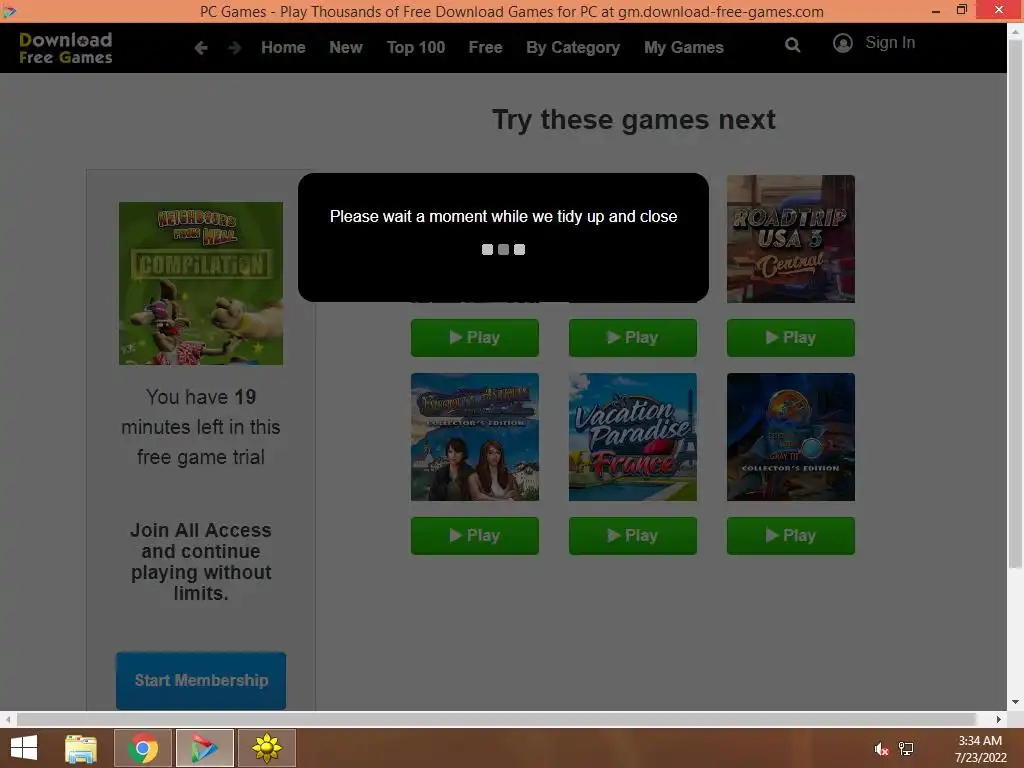Viewport: 1024px width, 768px height.
Task: Click the first Play button in top row
Action: 475,338
